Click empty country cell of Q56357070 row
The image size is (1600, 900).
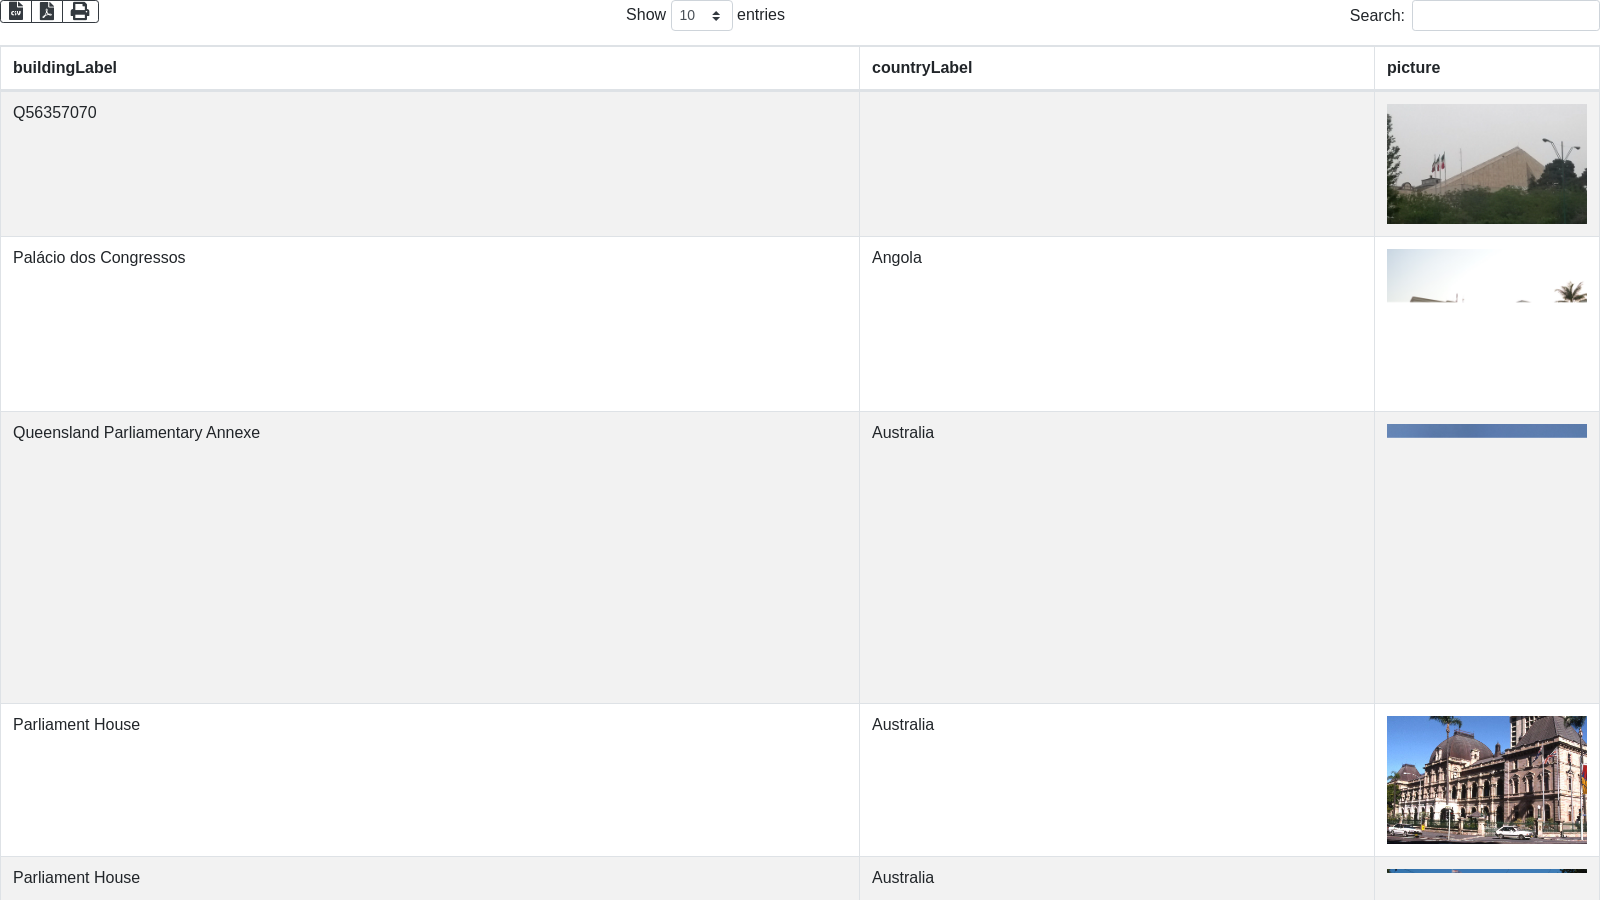(x=1116, y=164)
